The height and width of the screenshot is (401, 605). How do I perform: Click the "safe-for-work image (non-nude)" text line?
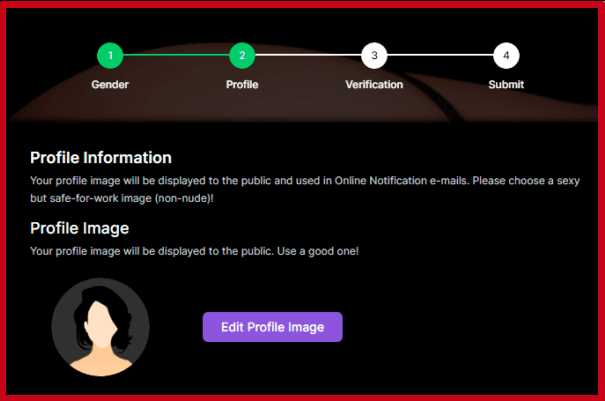pyautogui.click(x=122, y=196)
